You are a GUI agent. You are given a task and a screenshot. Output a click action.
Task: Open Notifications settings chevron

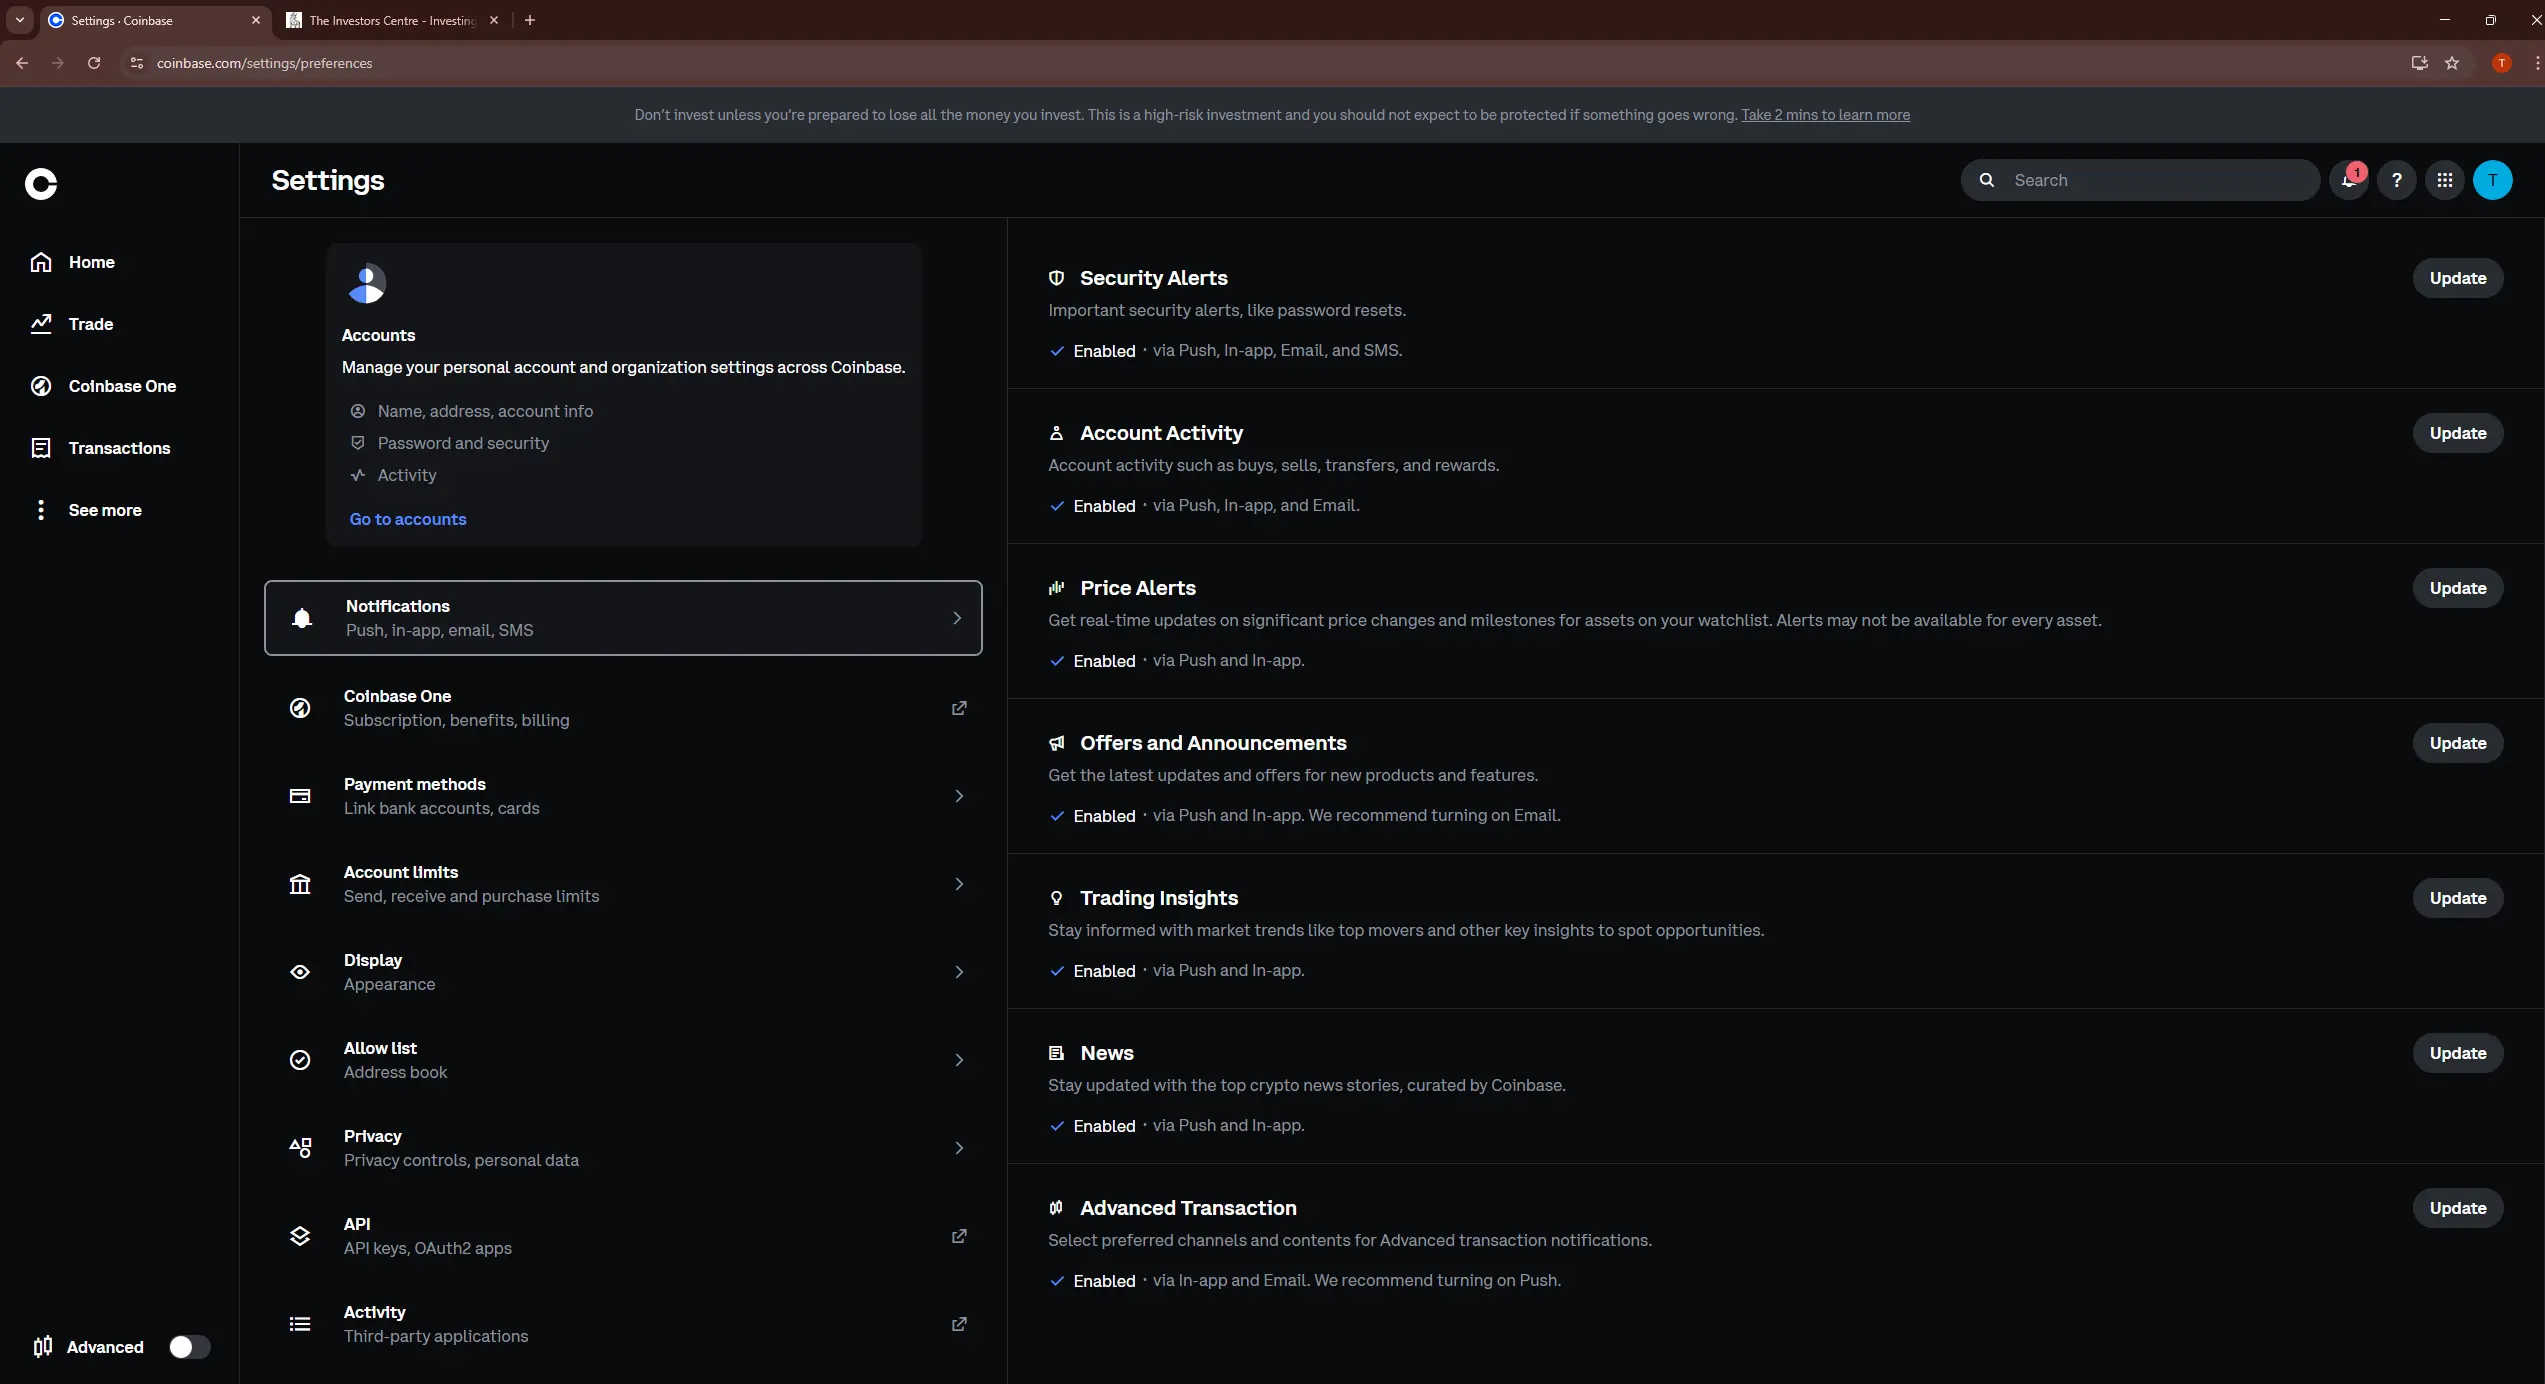(957, 618)
